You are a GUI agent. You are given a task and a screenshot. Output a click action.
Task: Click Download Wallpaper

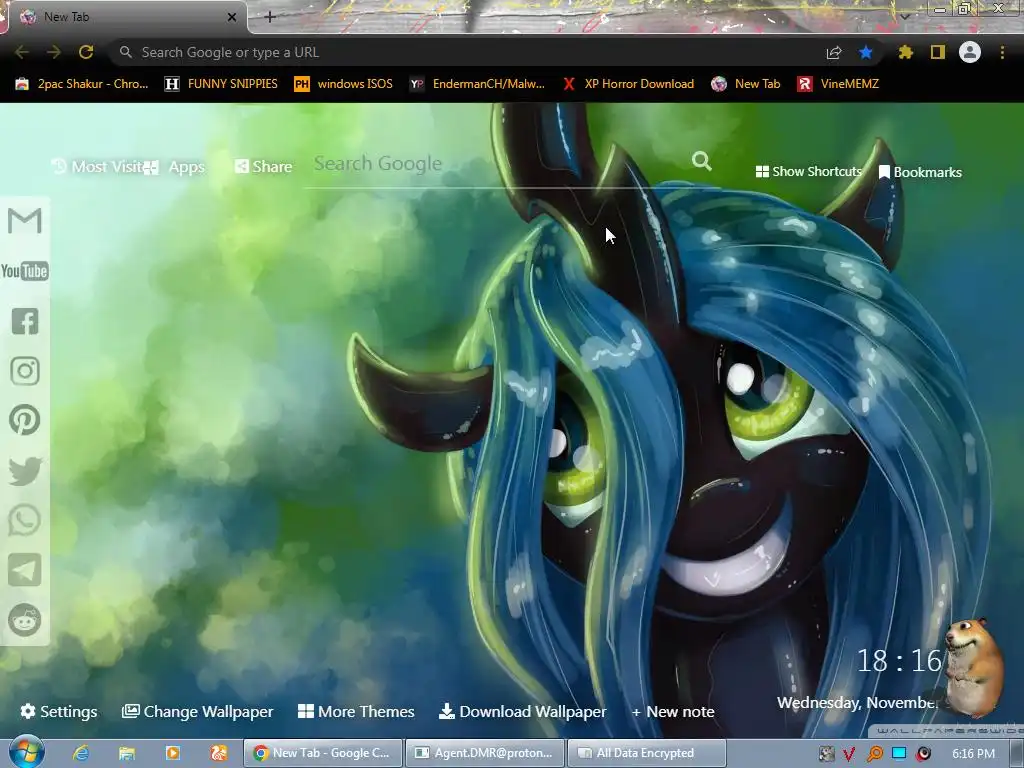pos(522,711)
